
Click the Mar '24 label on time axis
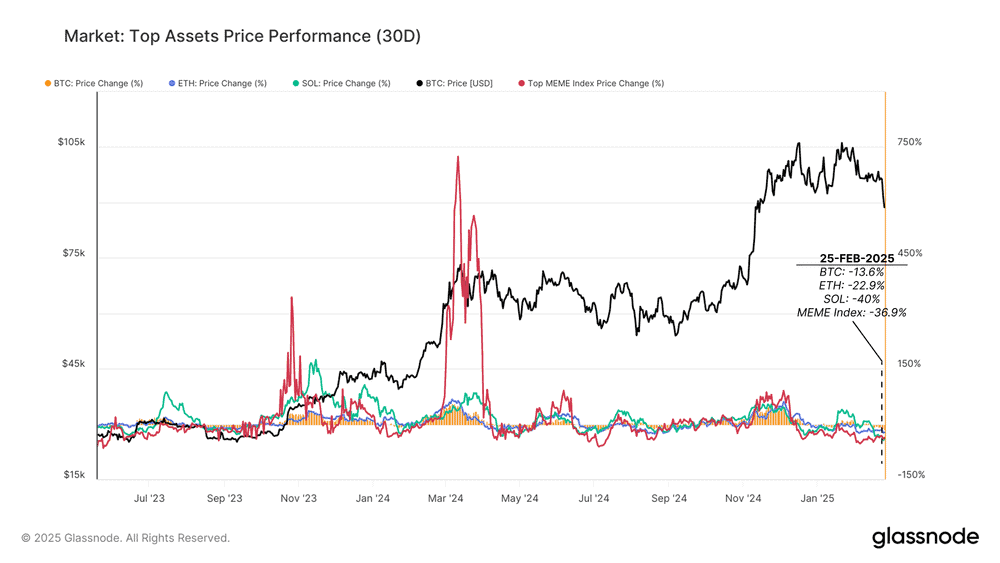click(445, 499)
